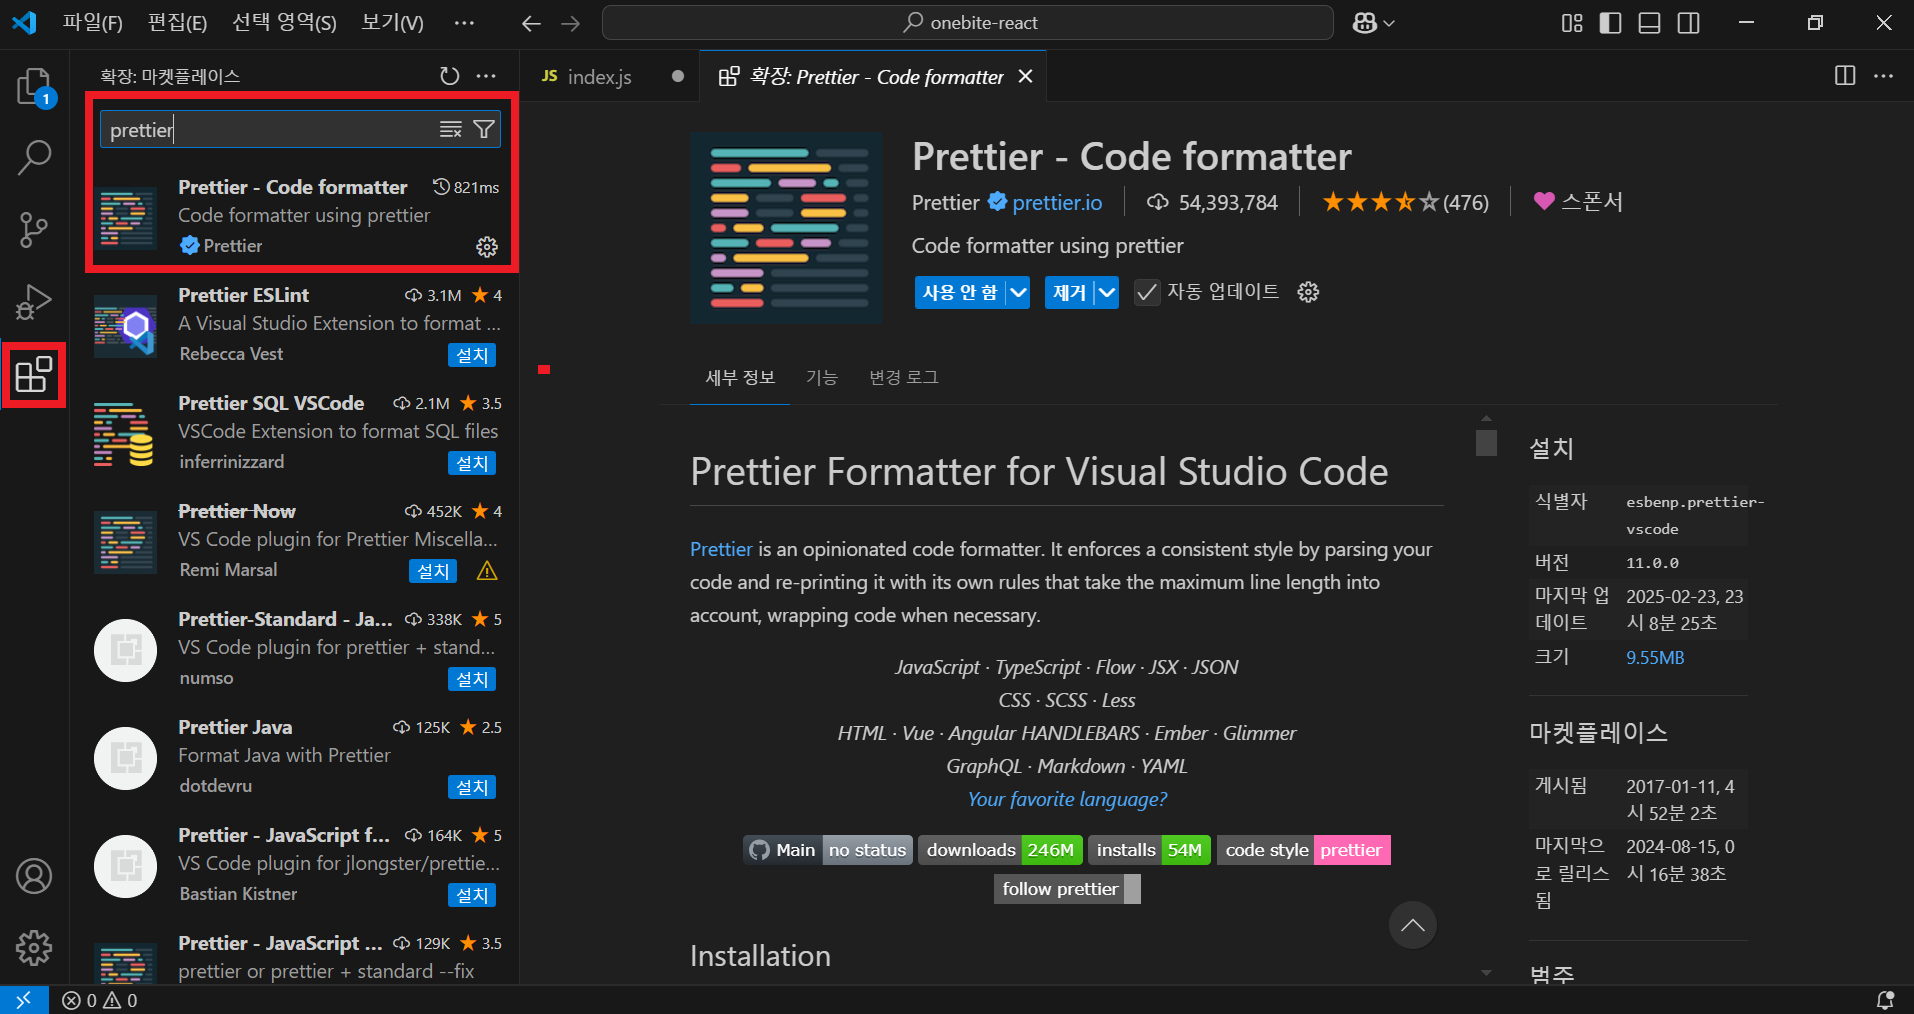Click the 스폰서 sponsor link
This screenshot has width=1914, height=1014.
point(1578,202)
